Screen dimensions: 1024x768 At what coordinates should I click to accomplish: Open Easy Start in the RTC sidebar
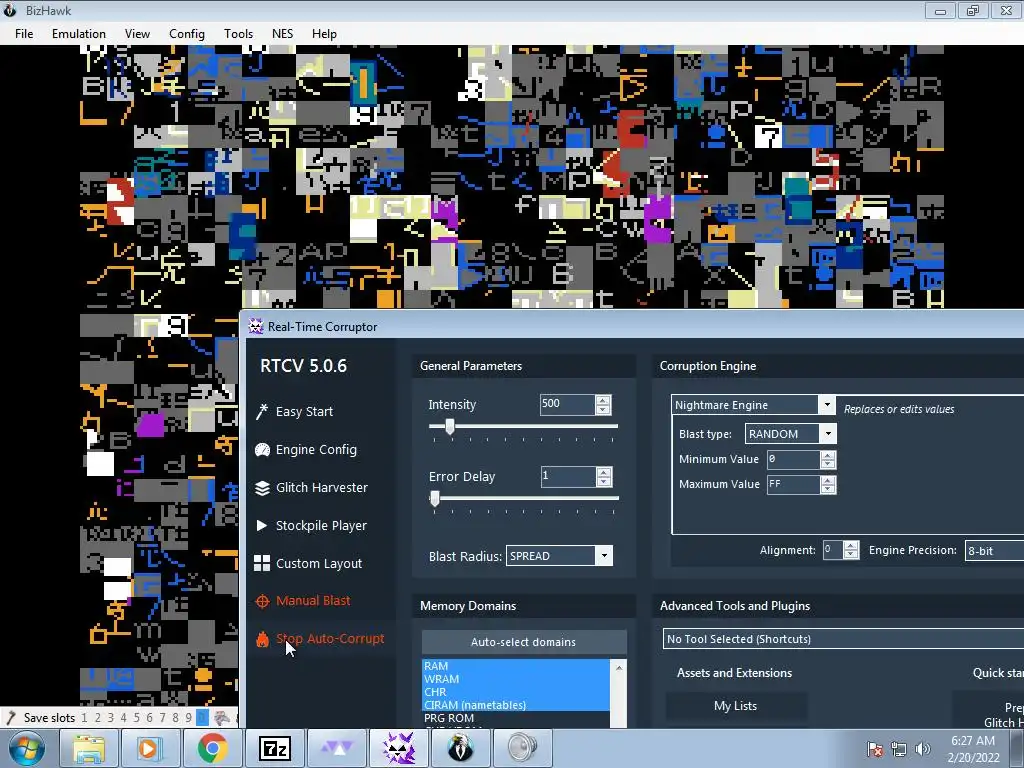(304, 411)
